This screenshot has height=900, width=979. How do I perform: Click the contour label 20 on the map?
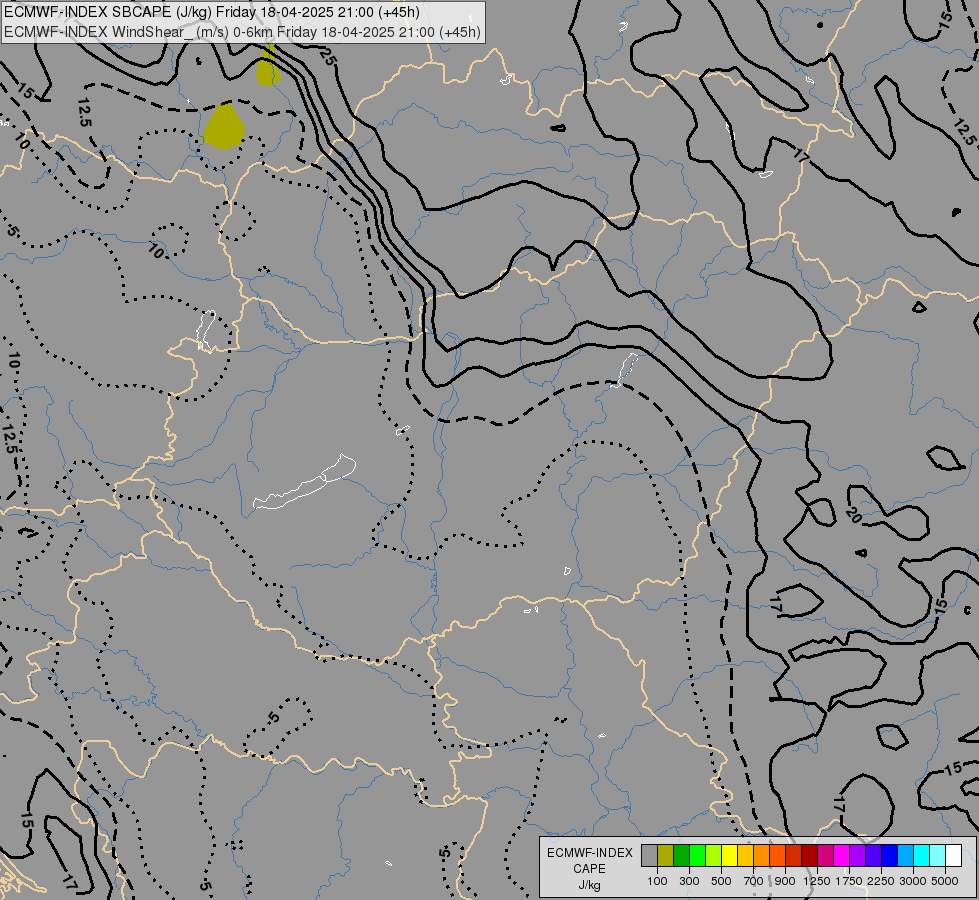click(855, 515)
